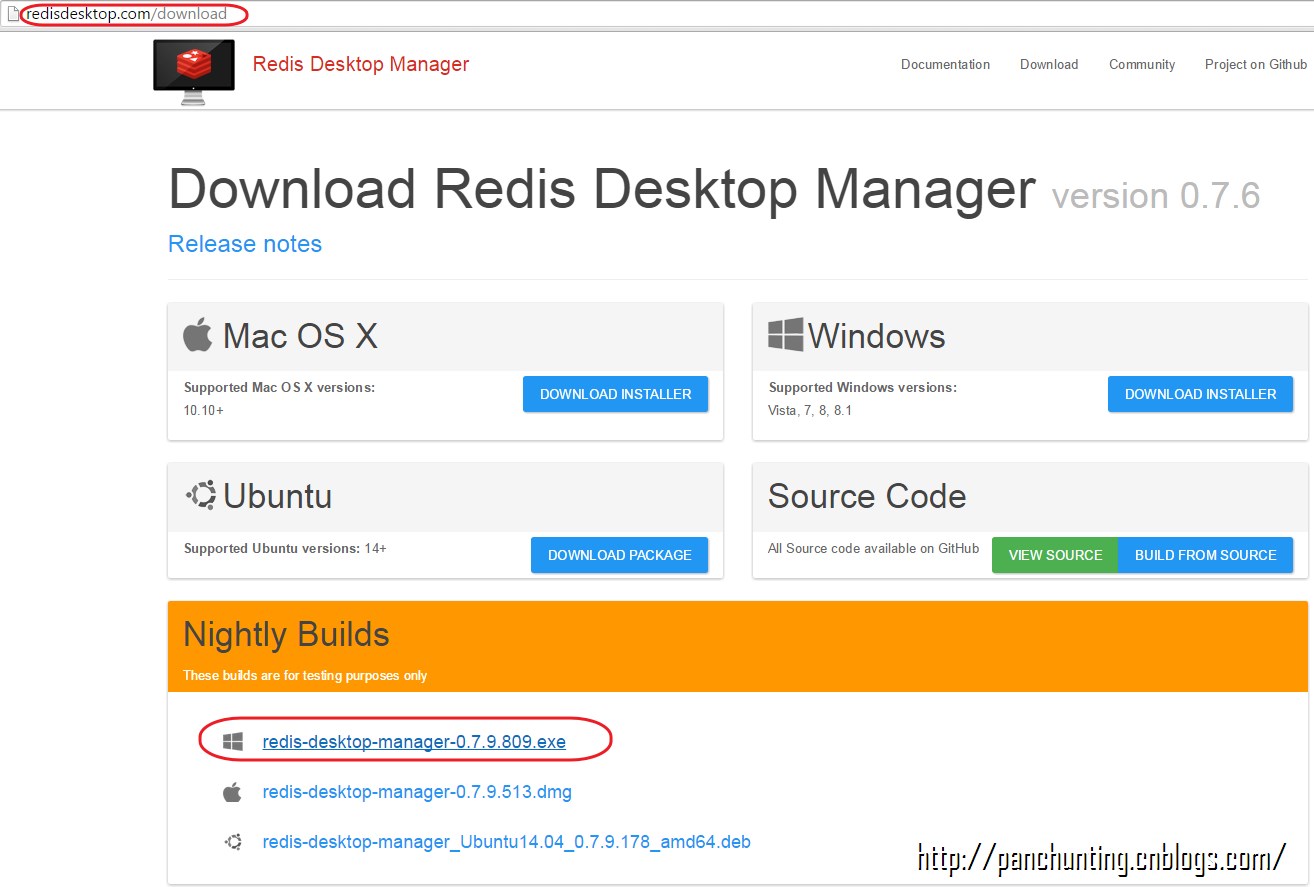1314x887 pixels.
Task: Click the Redis Desktop Manager brand link
Action: point(361,64)
